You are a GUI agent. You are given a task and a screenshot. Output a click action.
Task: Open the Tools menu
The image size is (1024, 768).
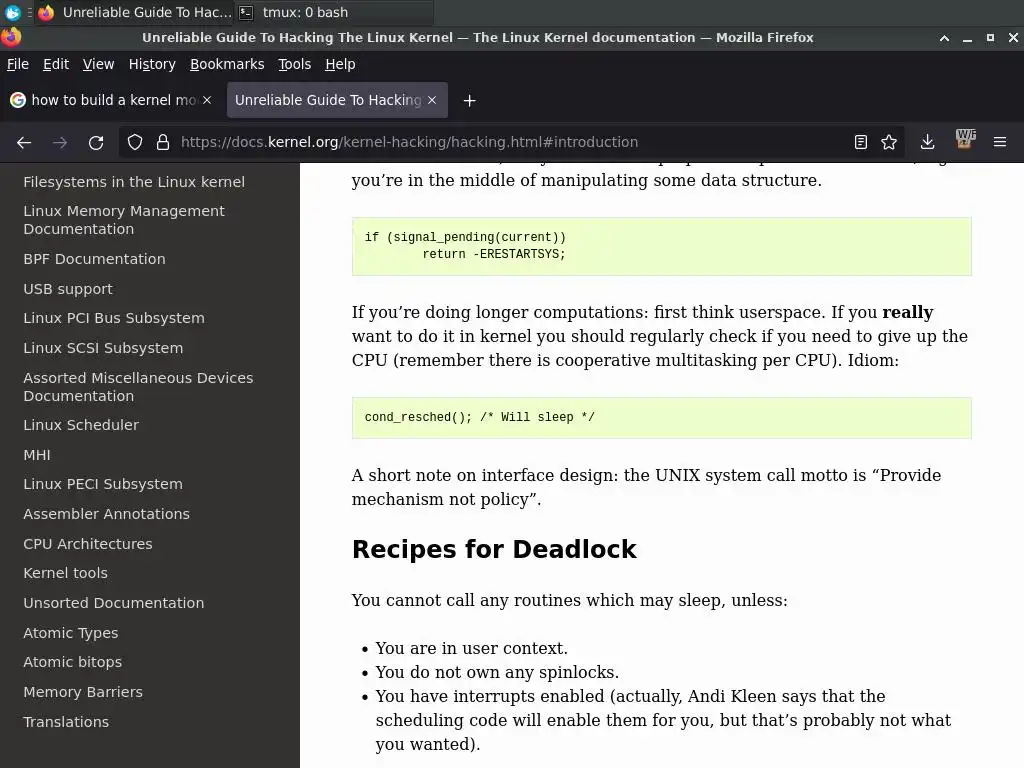(295, 64)
